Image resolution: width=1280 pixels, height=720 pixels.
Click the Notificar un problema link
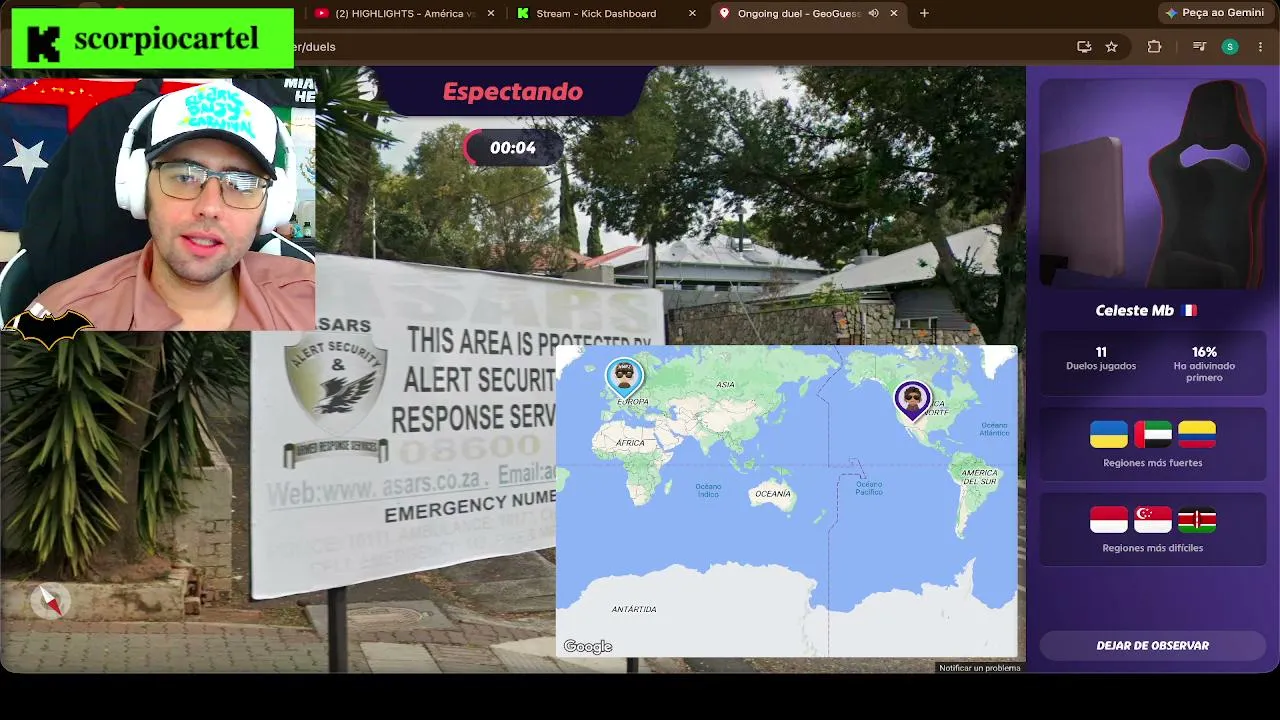pos(980,668)
